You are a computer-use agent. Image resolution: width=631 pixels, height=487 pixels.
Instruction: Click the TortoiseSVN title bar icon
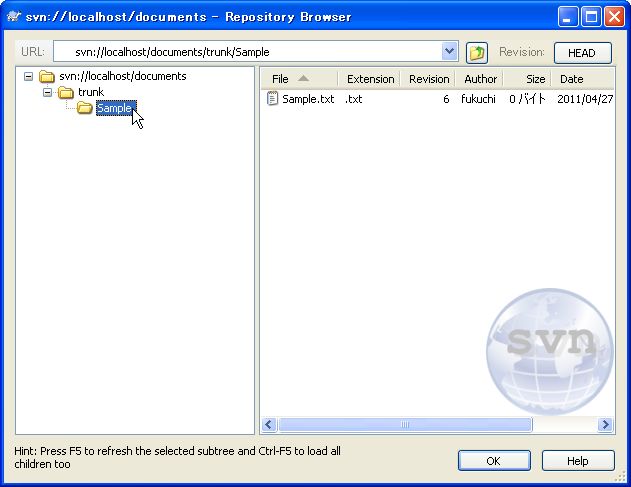pyautogui.click(x=14, y=17)
